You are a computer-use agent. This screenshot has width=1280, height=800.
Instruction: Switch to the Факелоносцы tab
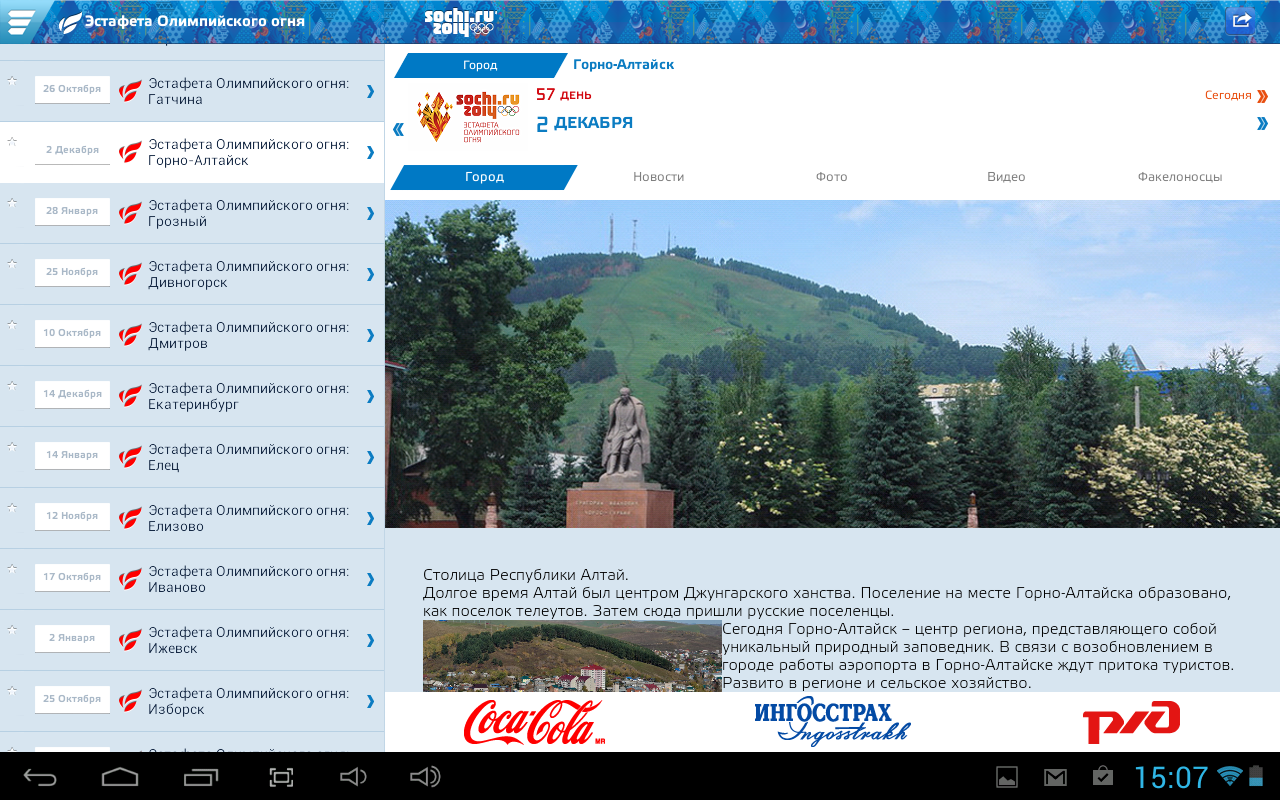[1179, 177]
